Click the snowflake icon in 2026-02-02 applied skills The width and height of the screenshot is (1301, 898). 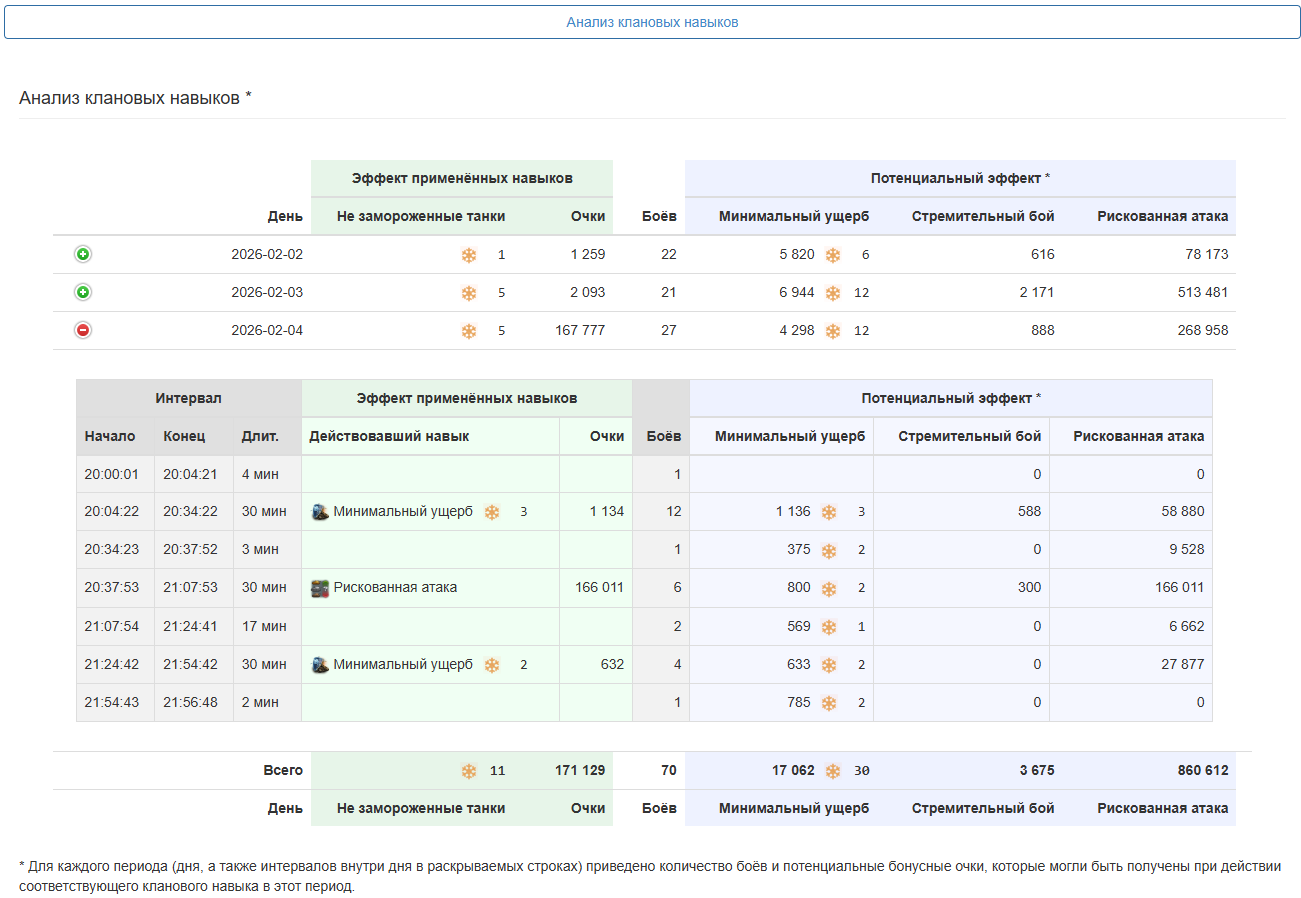469,255
